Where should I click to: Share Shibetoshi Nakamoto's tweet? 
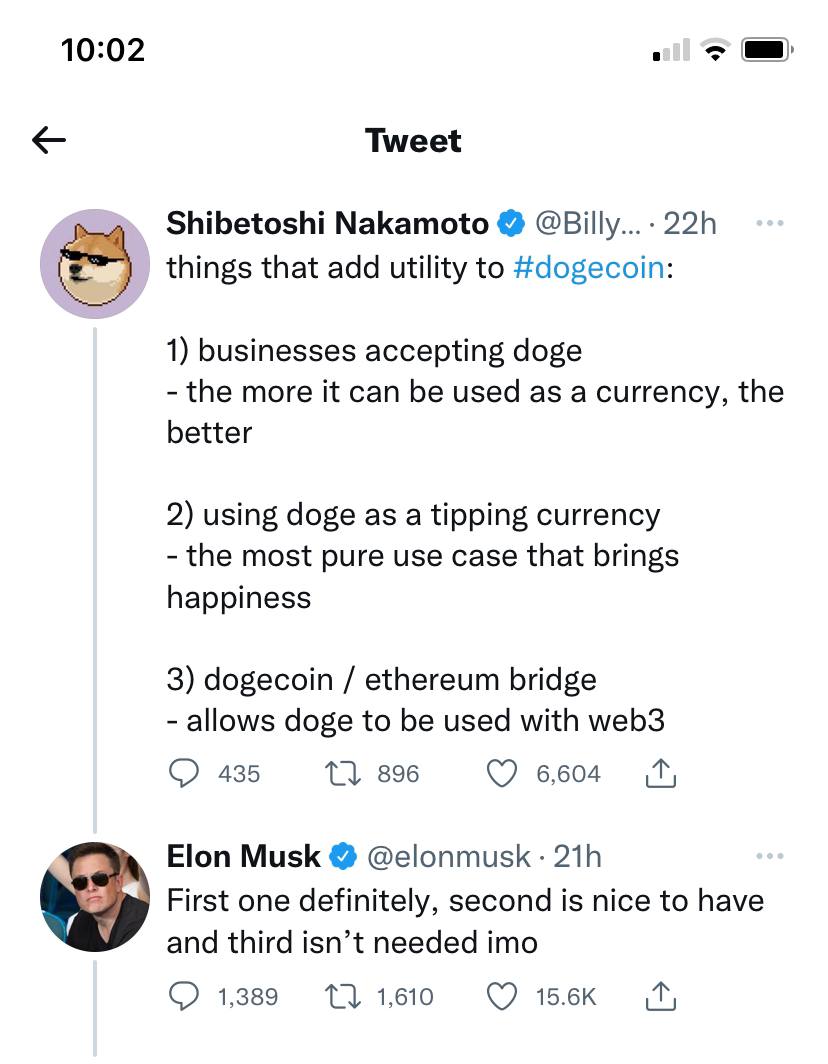(660, 773)
